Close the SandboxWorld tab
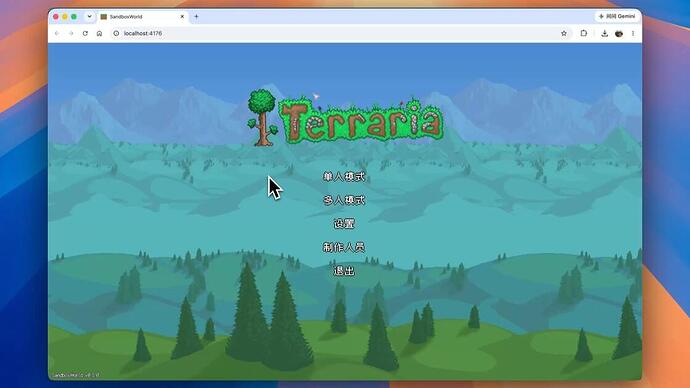The width and height of the screenshot is (690, 388). pyautogui.click(x=182, y=17)
